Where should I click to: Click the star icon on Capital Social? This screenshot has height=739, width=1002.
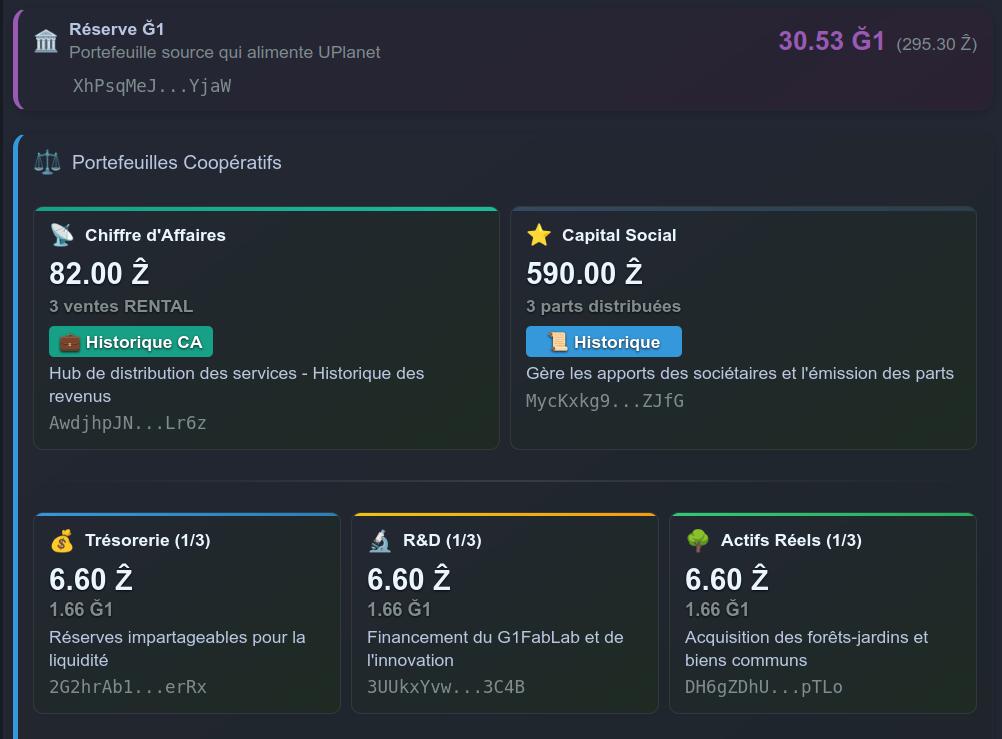pyautogui.click(x=539, y=235)
